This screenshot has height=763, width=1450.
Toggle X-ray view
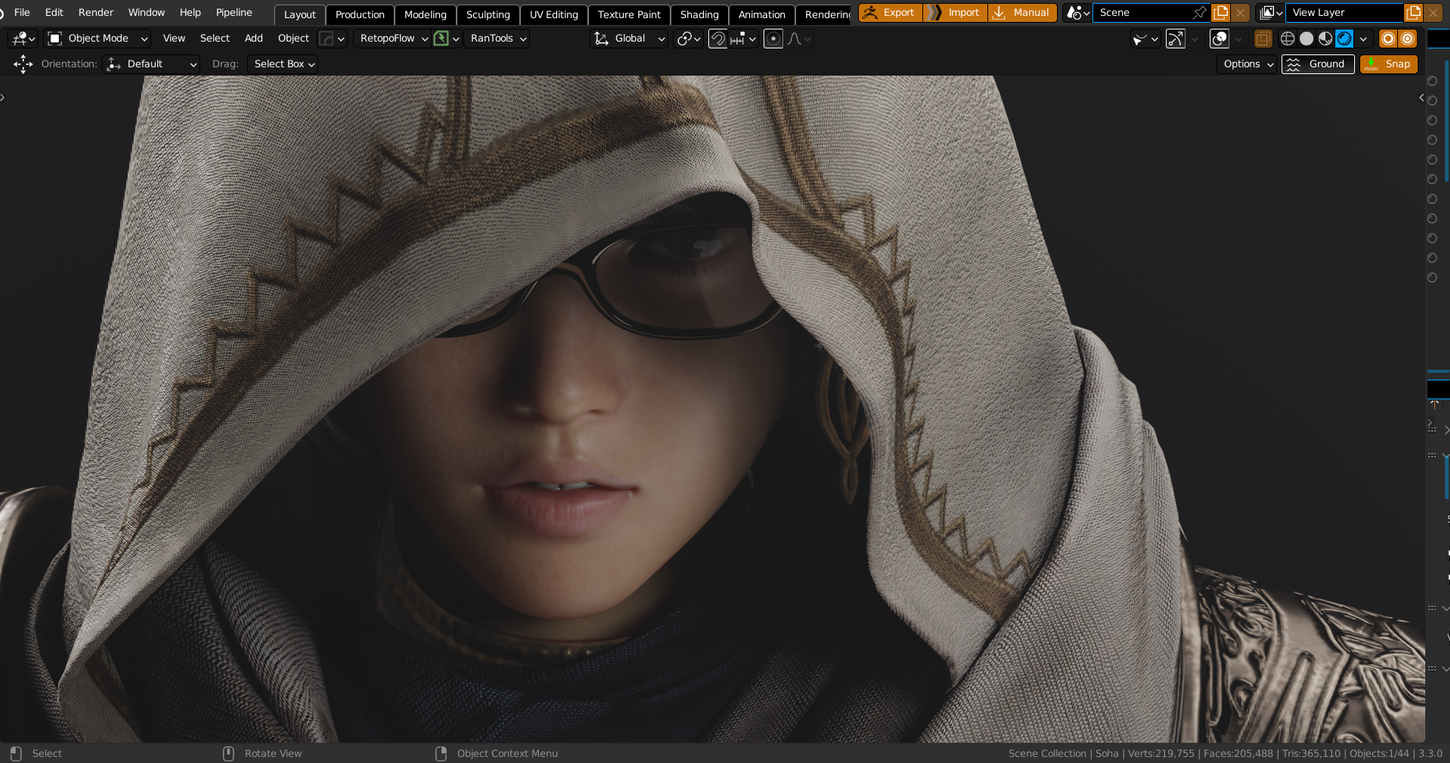coord(1263,38)
